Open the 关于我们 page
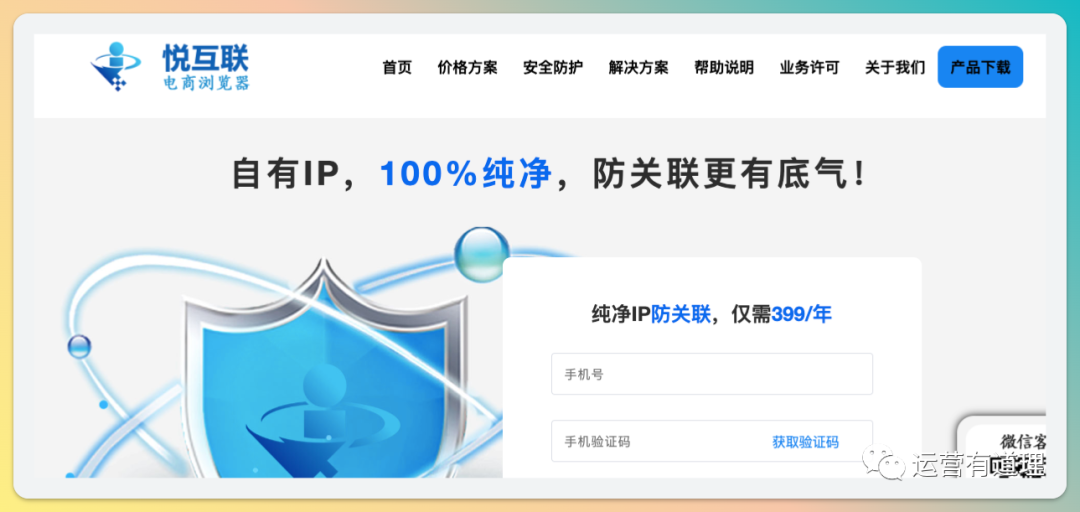Screen dimensions: 1080x512 (895, 68)
